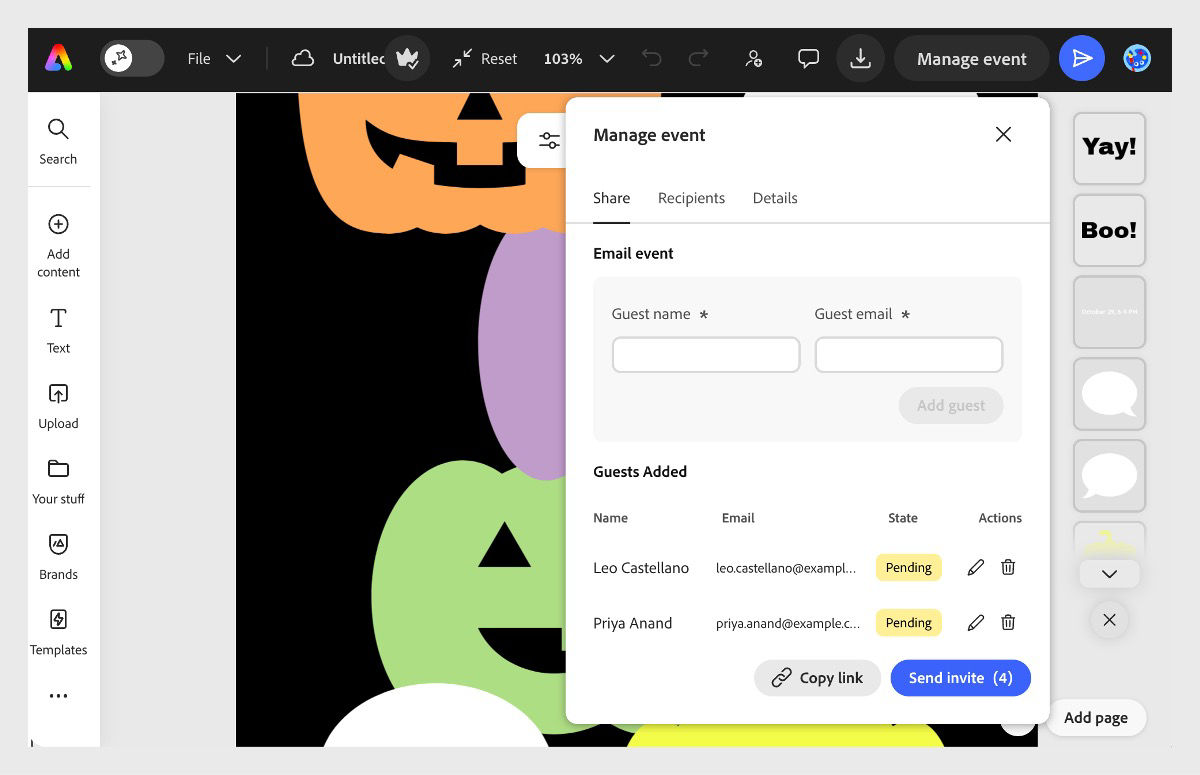Select the second speech bubble thumbnail

(1109, 476)
